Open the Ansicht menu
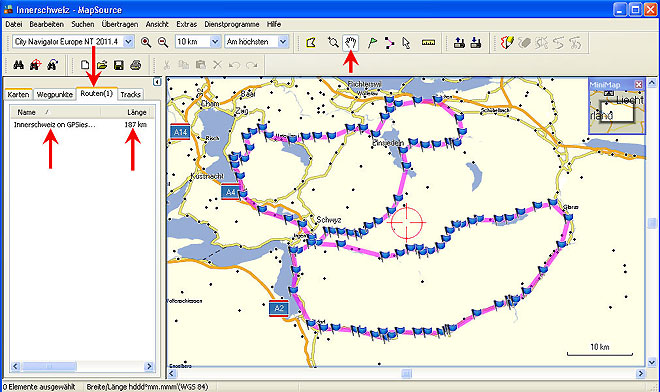This screenshot has height=392, width=660. pyautogui.click(x=157, y=24)
